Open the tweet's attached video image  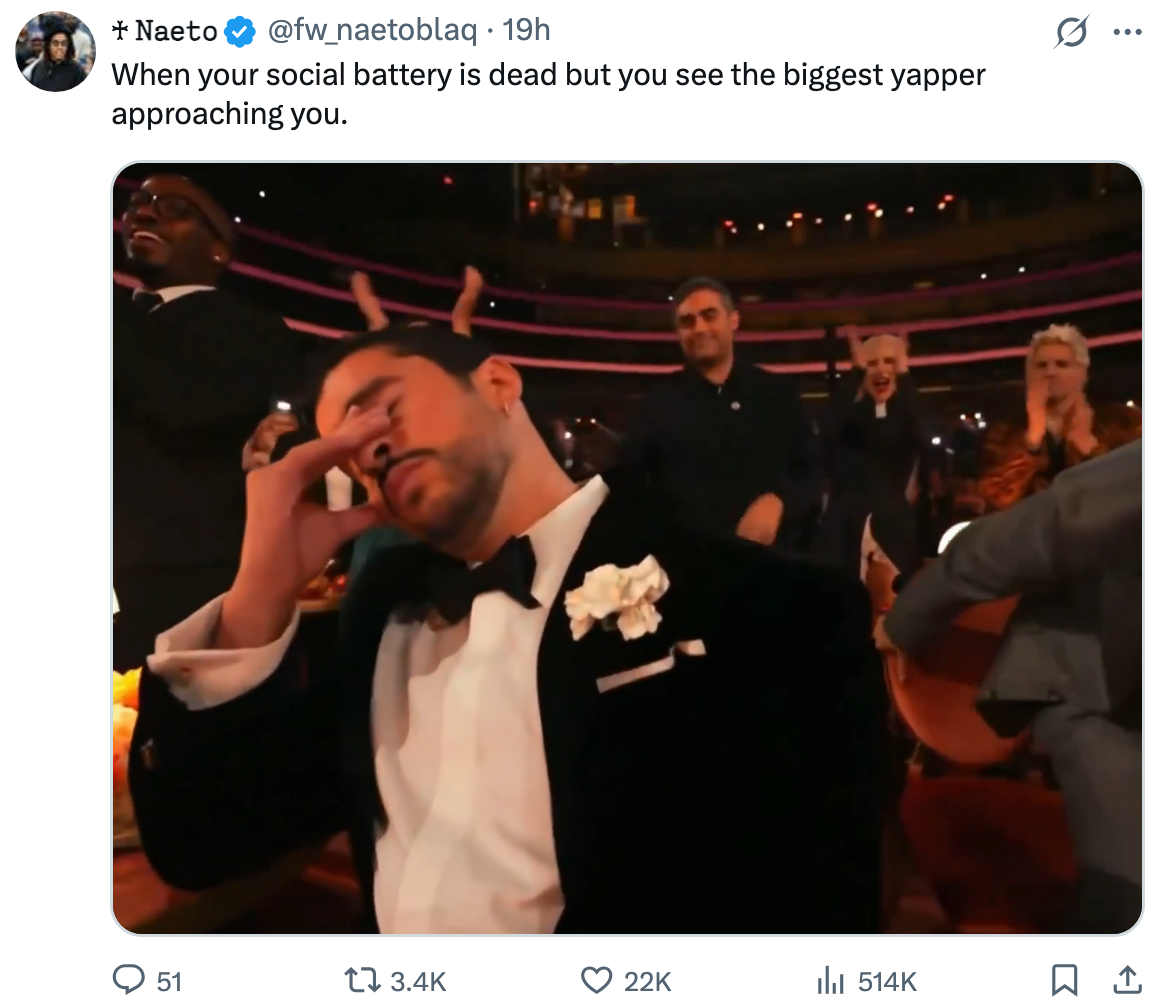(x=627, y=548)
